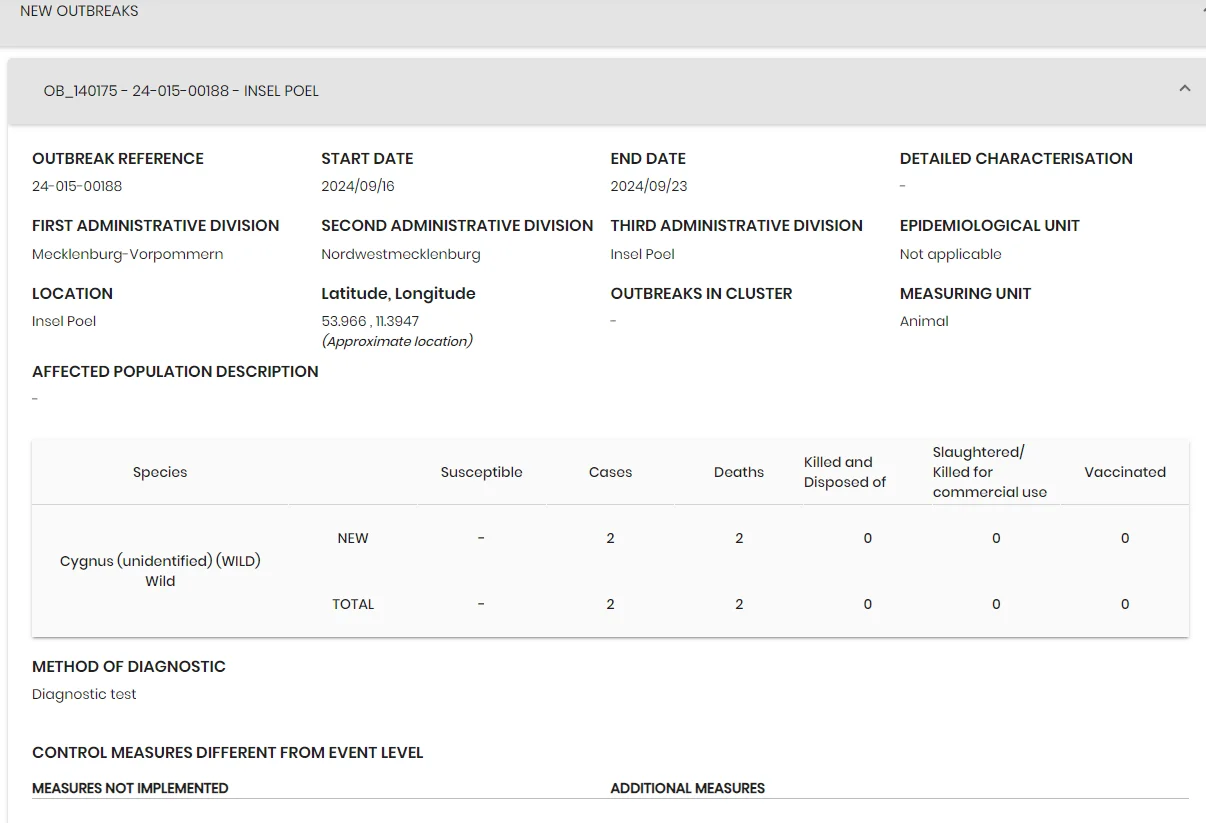Click the OUTBREAKS IN CLUSTER label
The image size is (1206, 823).
[701, 293]
